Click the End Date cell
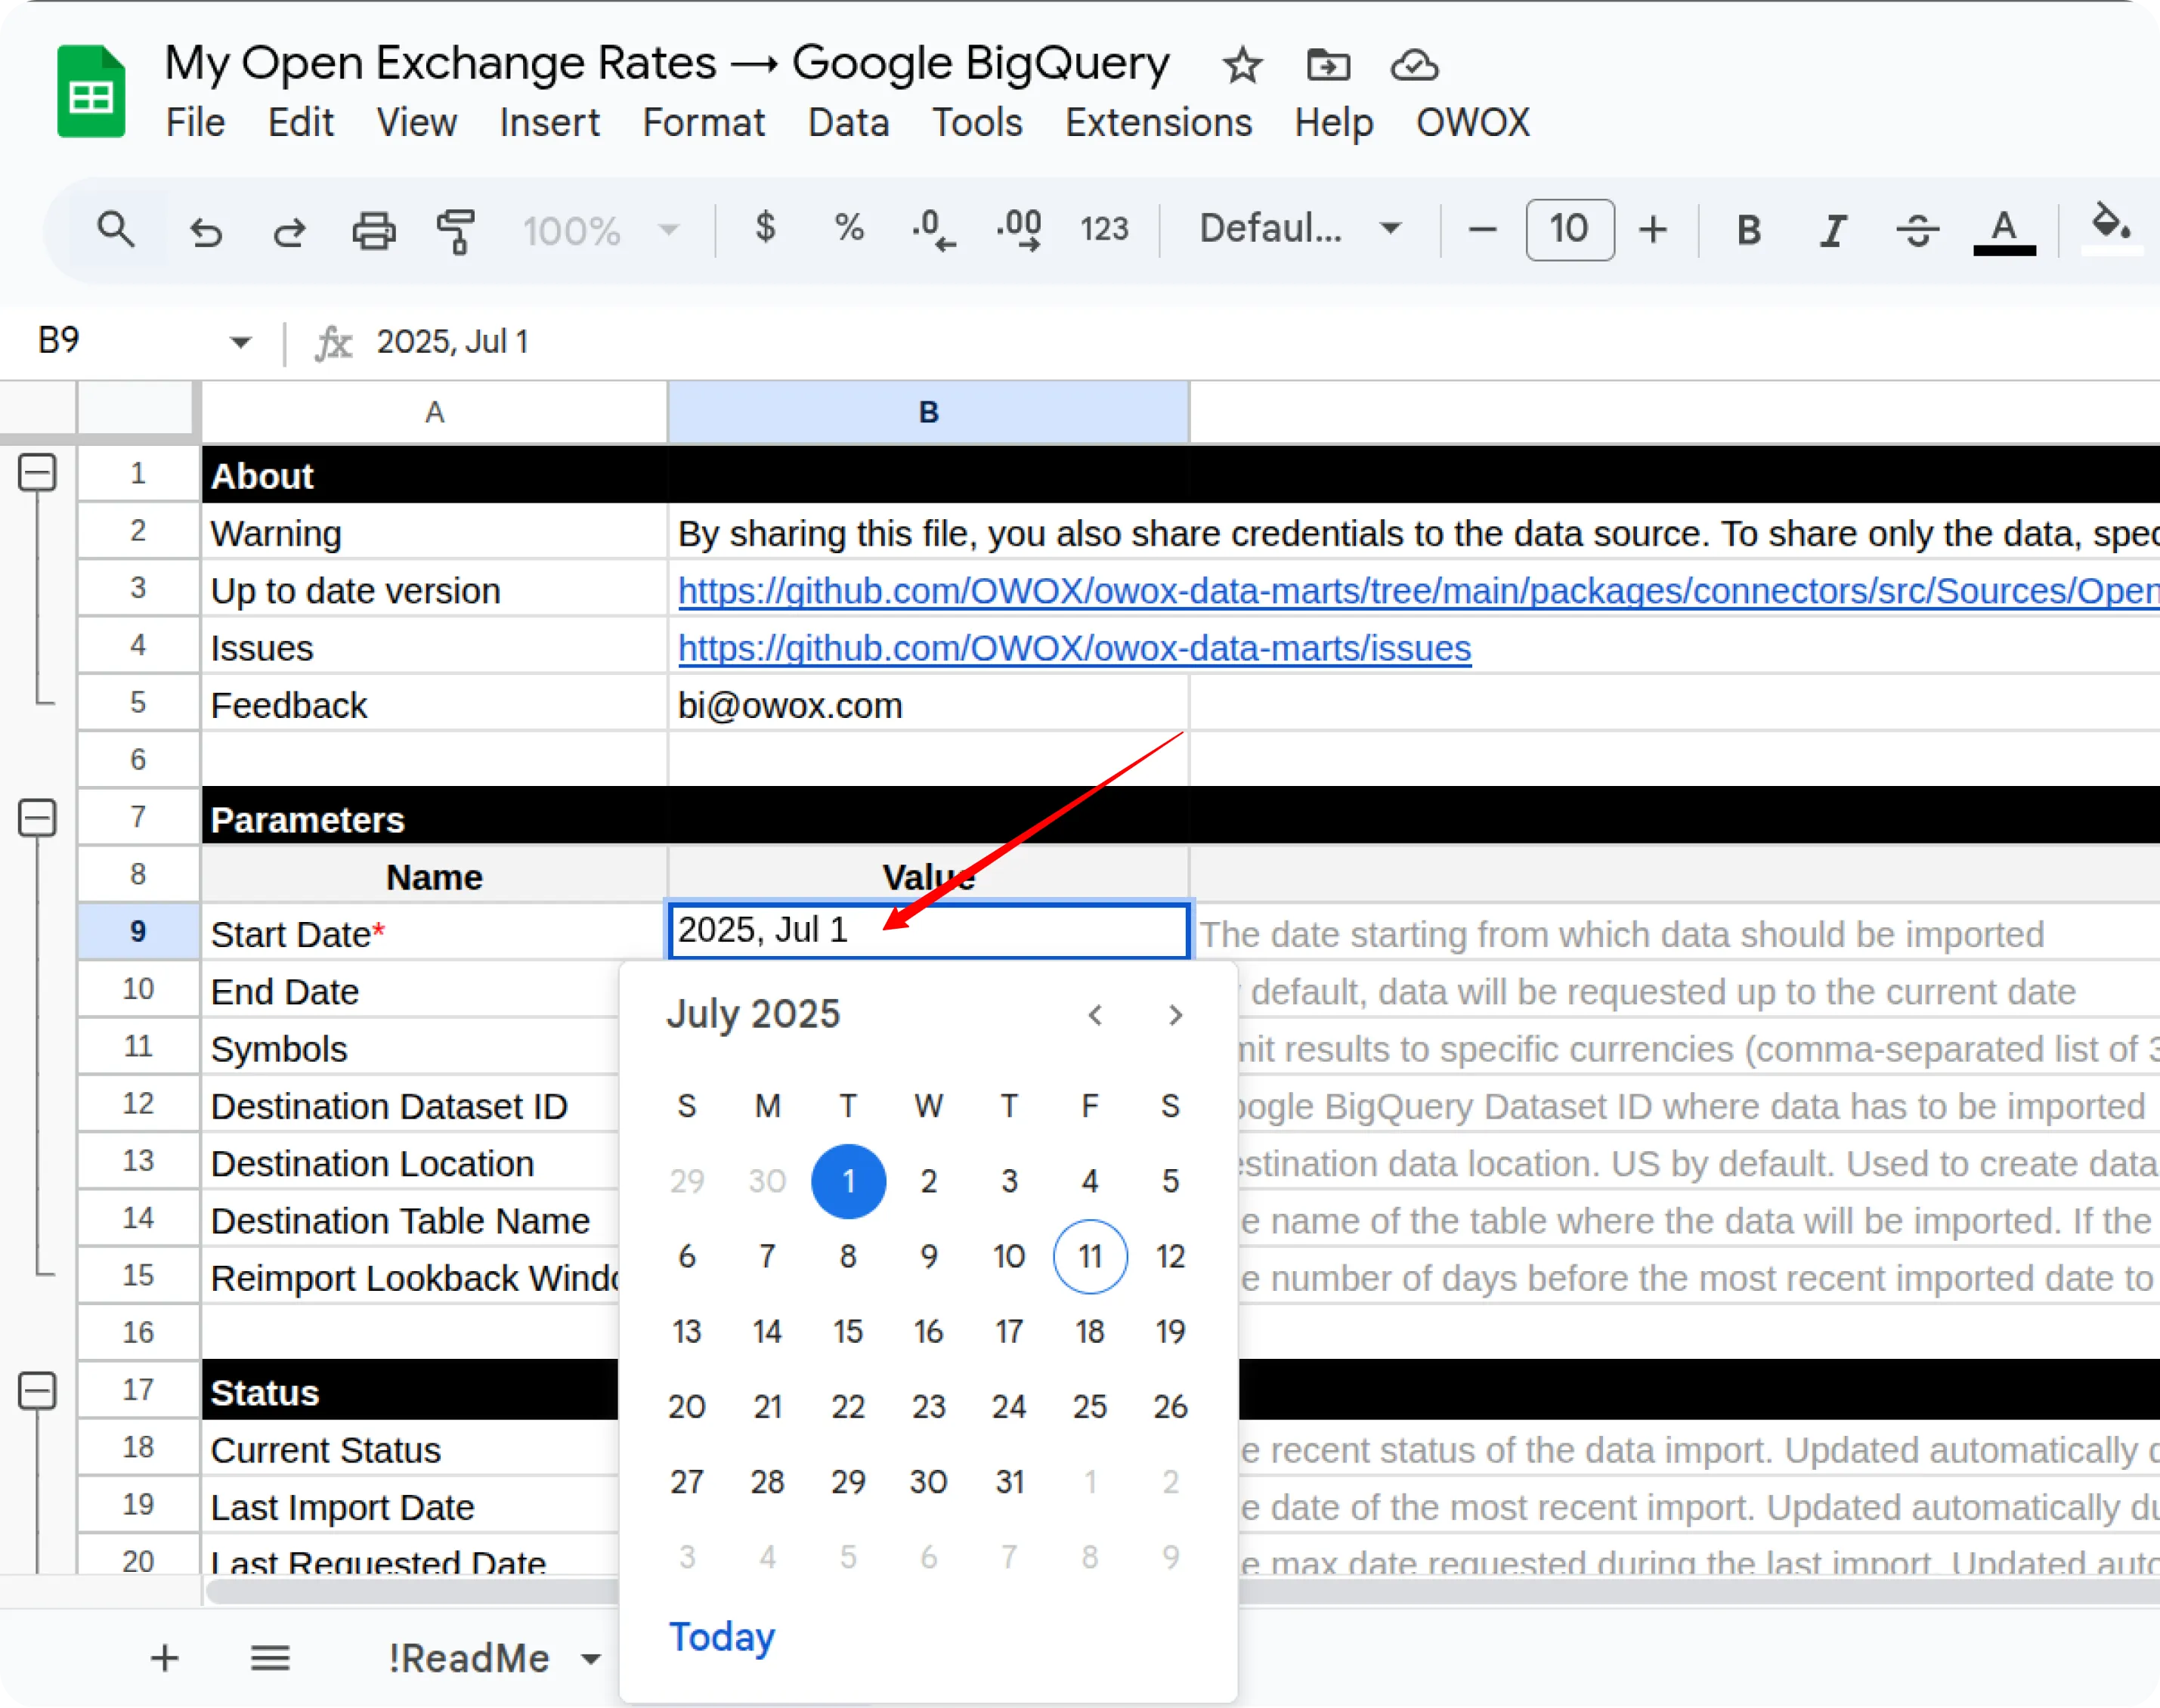This screenshot has width=2160, height=1708. 410,991
